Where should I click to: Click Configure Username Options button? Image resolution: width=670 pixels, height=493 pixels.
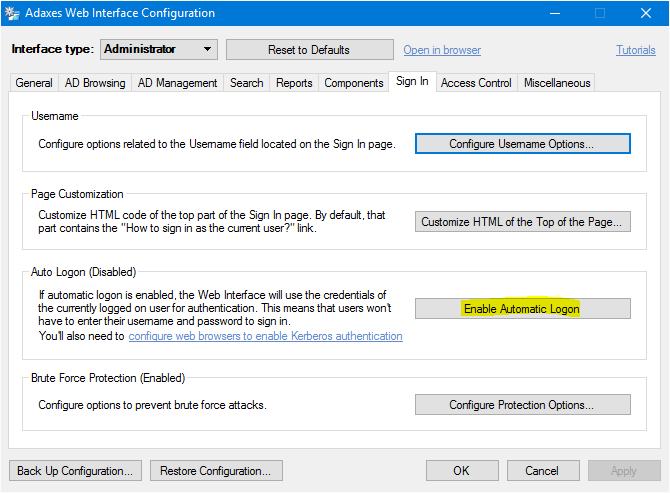click(523, 144)
